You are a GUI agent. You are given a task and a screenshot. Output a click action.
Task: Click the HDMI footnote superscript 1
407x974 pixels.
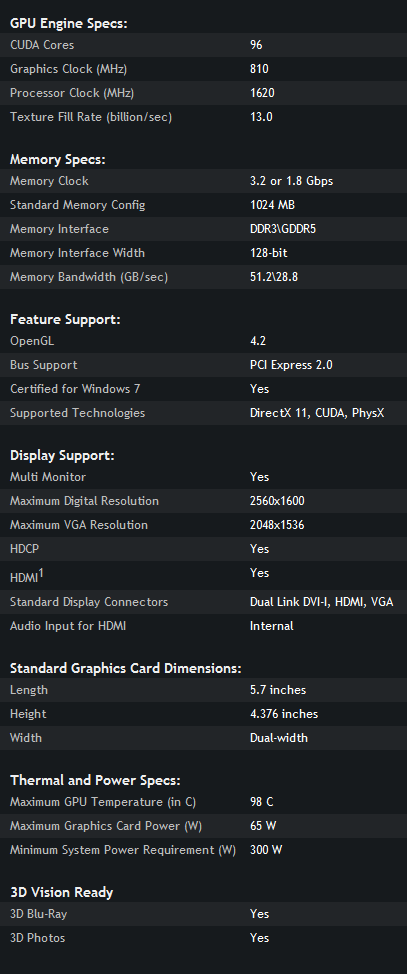pos(41,573)
